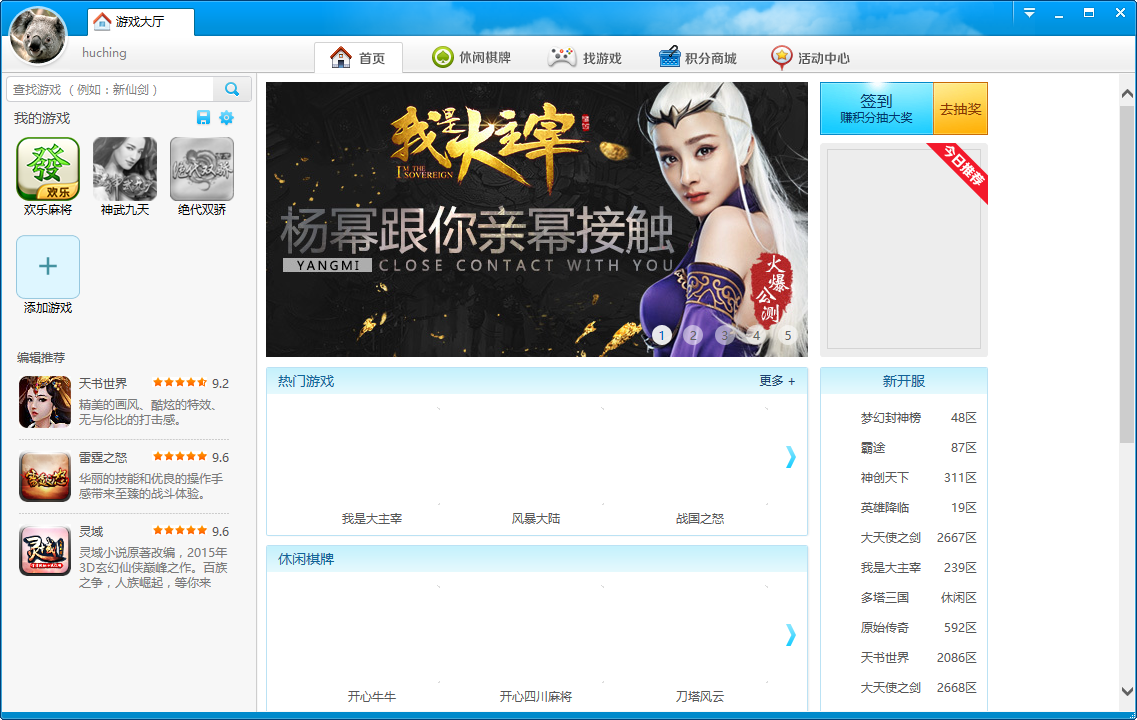Select 霸途 87区 server row
The height and width of the screenshot is (720, 1137).
[x=918, y=448]
